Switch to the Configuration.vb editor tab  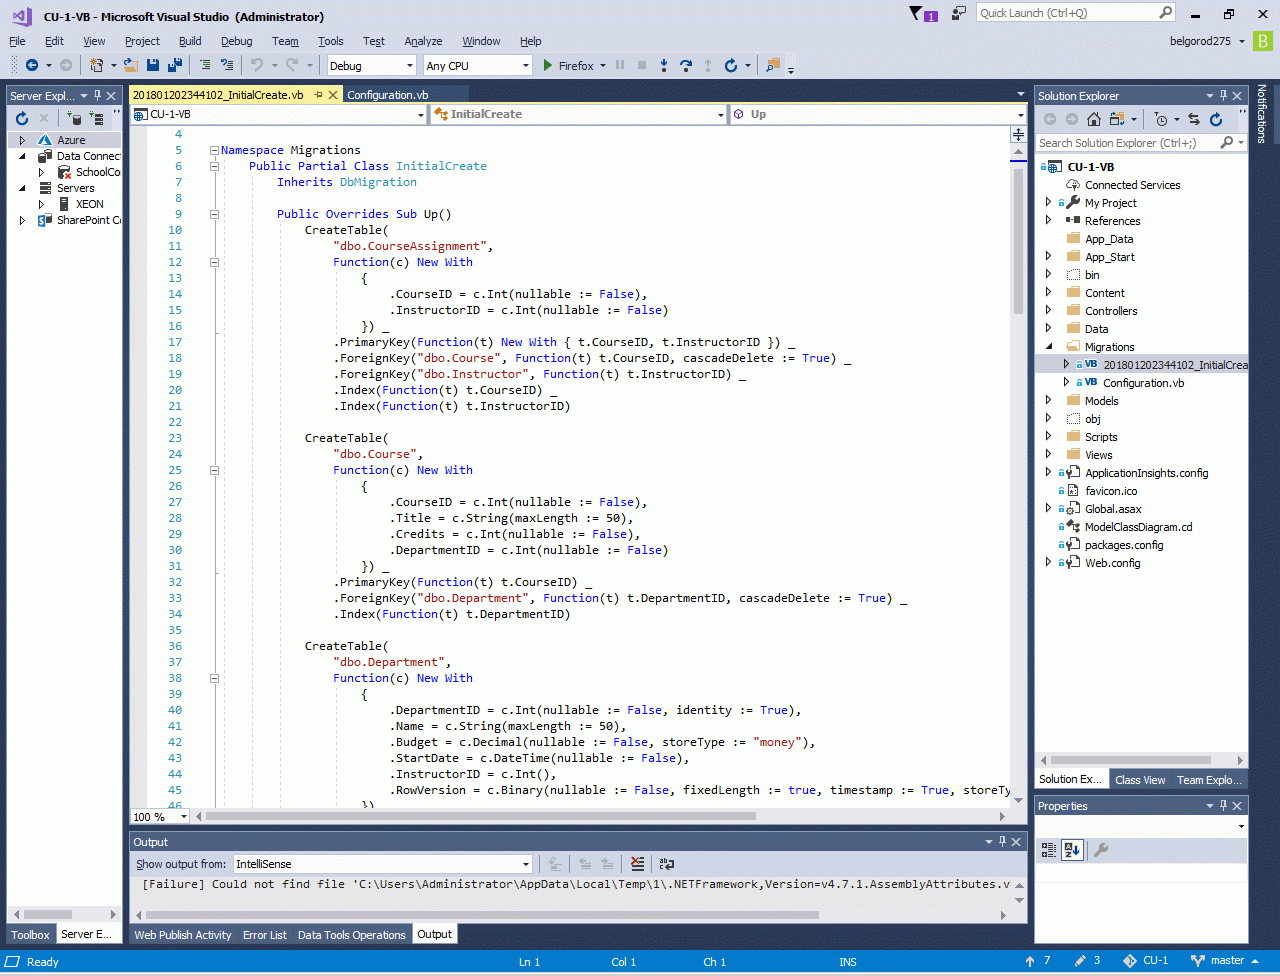tap(387, 95)
